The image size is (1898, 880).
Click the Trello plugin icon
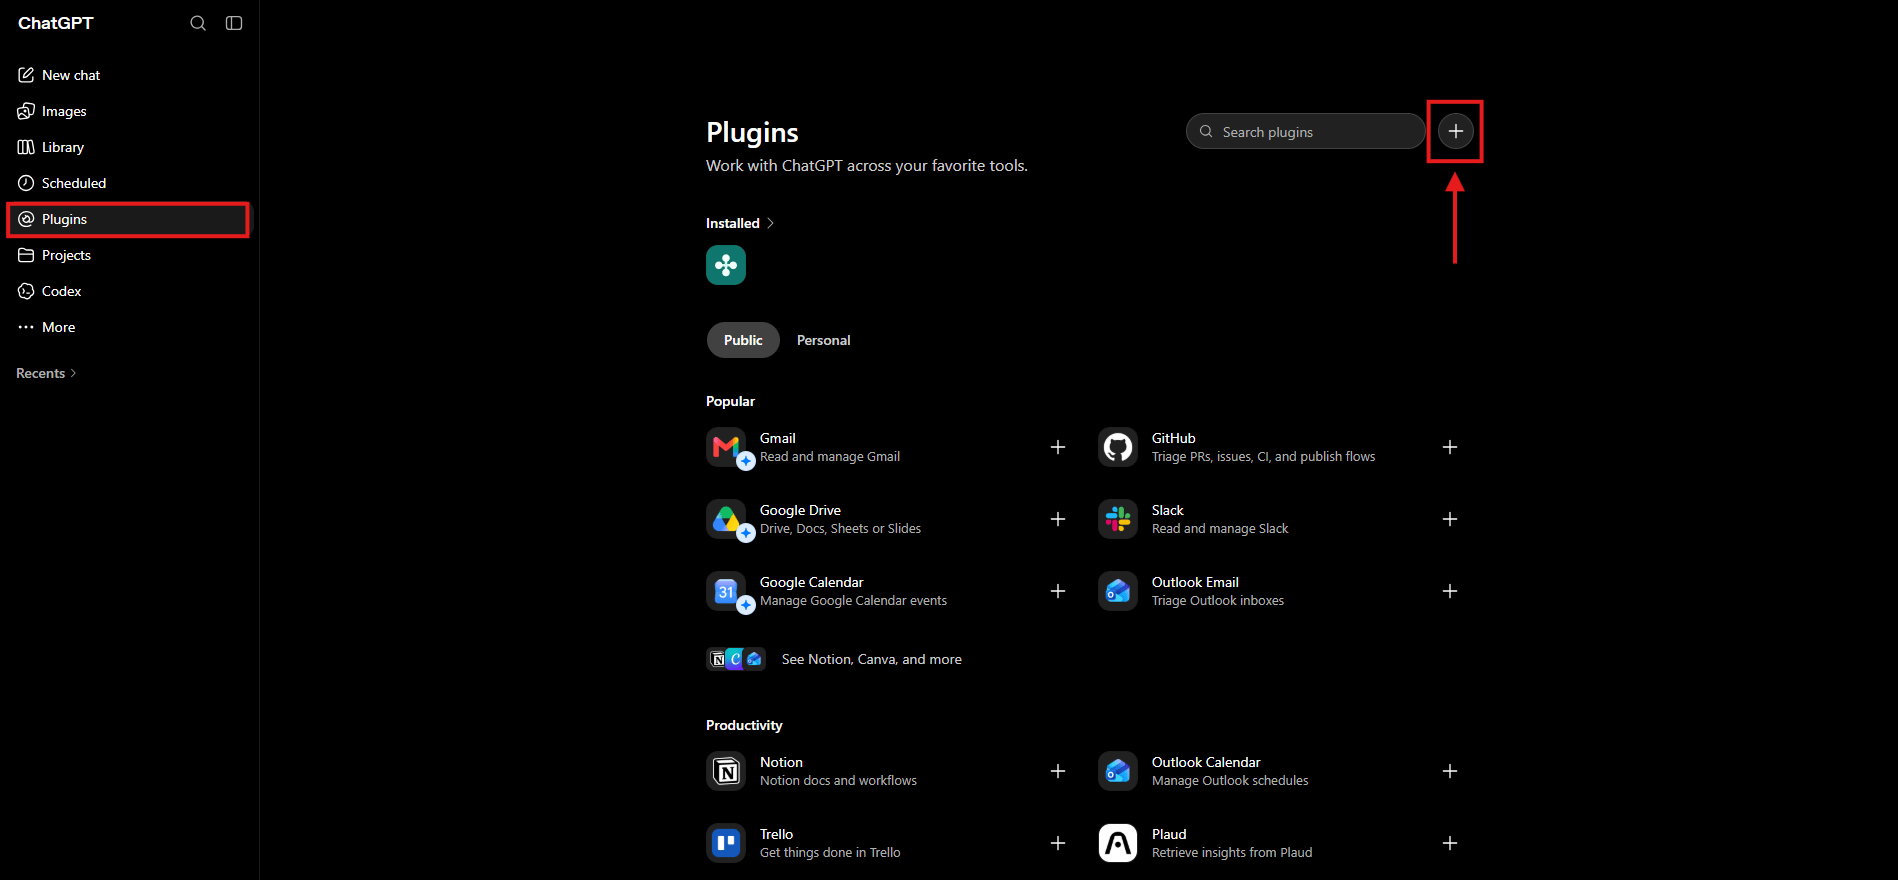click(x=726, y=843)
